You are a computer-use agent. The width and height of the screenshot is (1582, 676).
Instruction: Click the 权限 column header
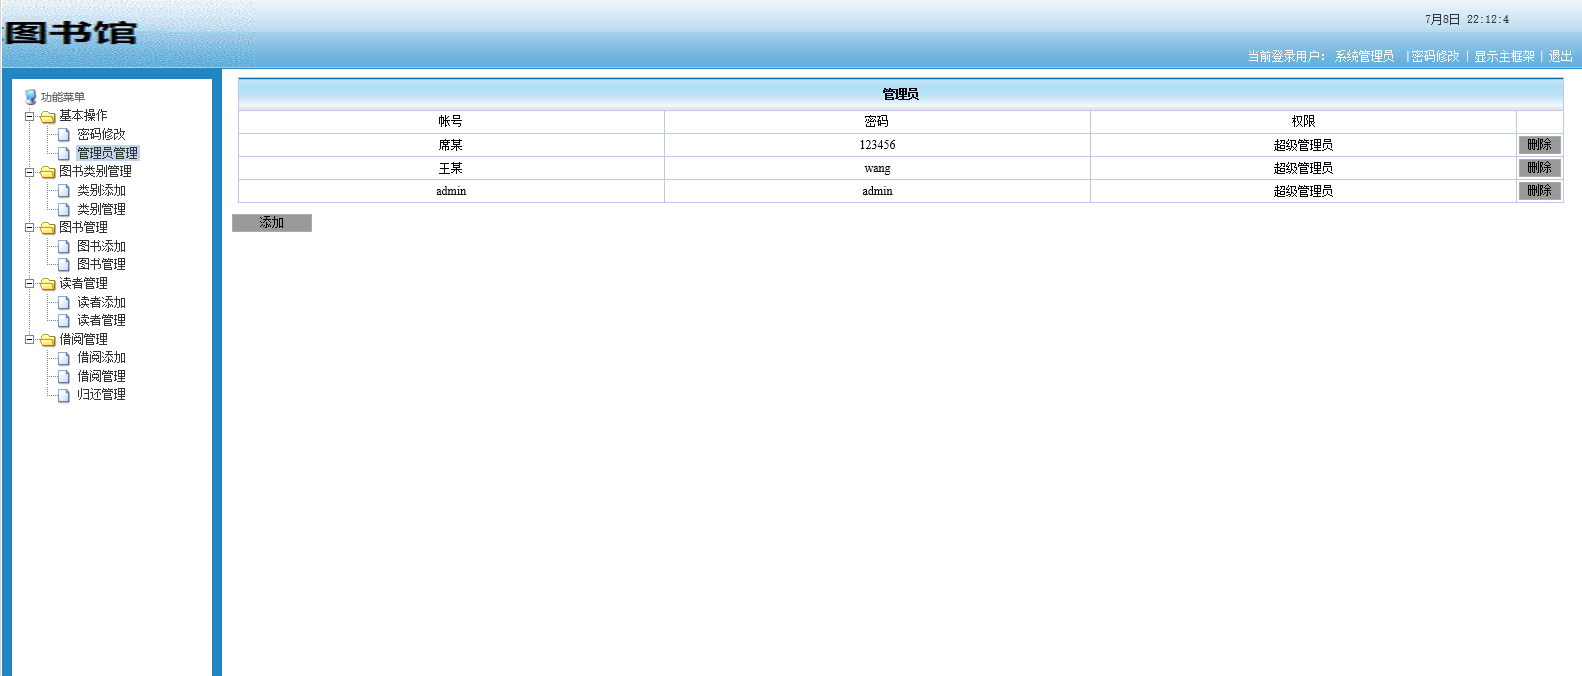(x=1303, y=122)
